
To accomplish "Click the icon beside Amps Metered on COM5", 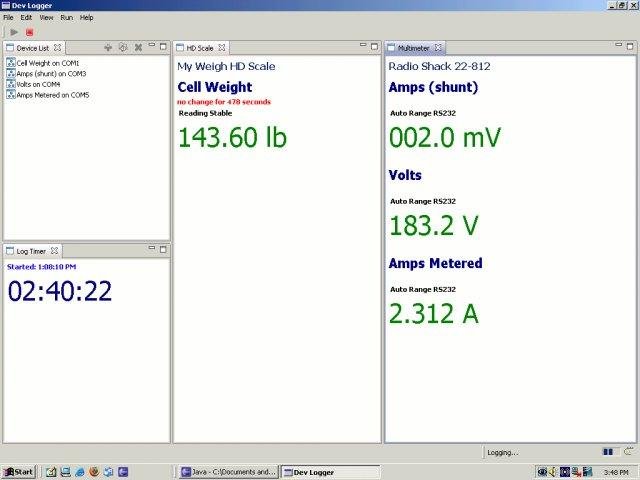I will [11, 95].
